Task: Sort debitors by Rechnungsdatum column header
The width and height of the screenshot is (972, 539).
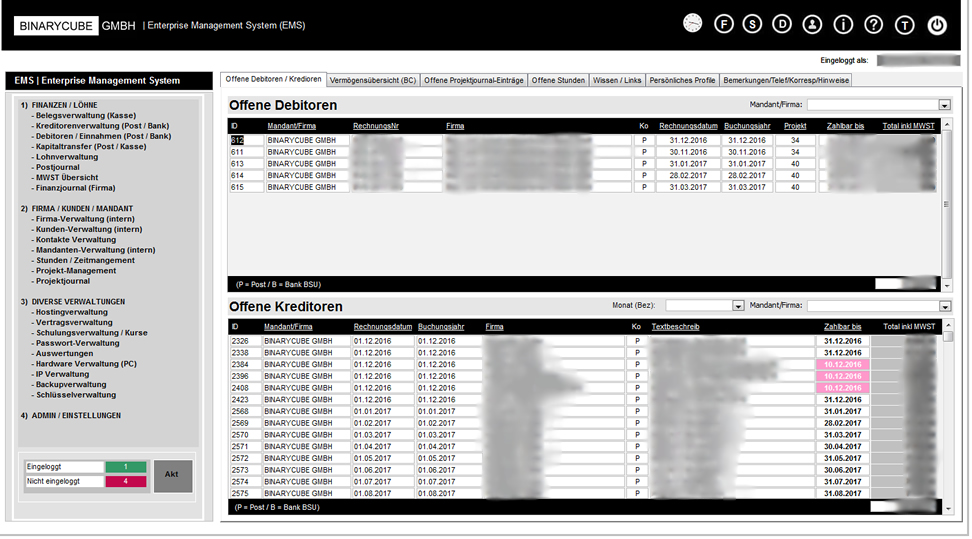Action: [x=689, y=126]
